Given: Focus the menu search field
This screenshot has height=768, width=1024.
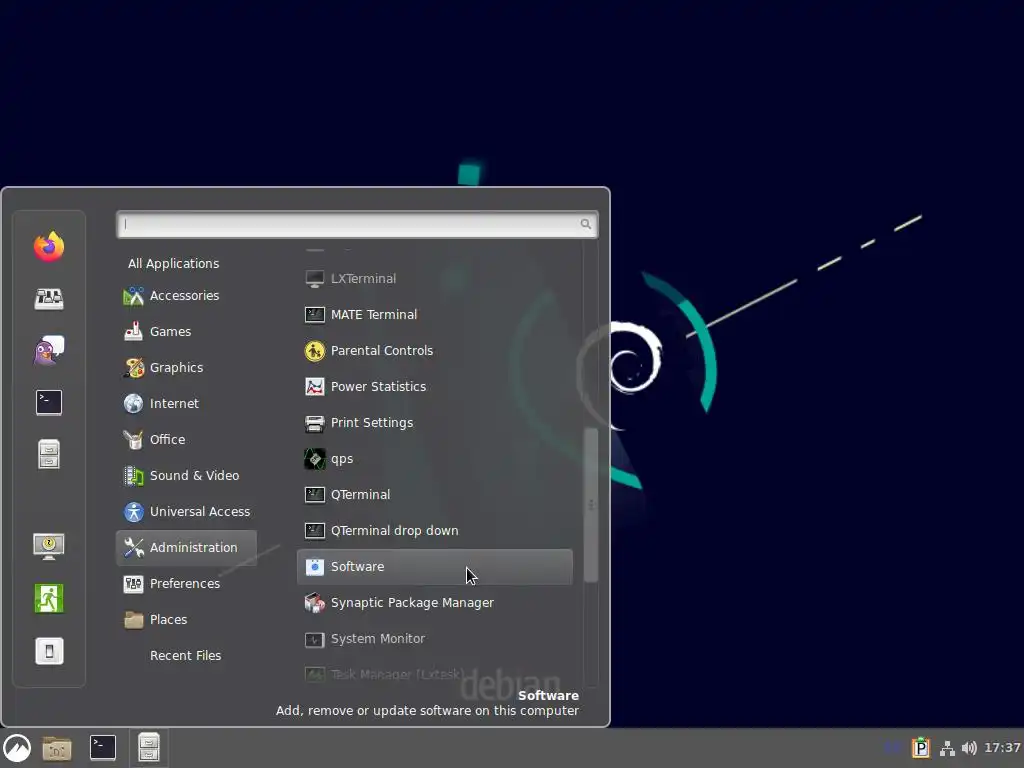Looking at the screenshot, I should coord(357,224).
